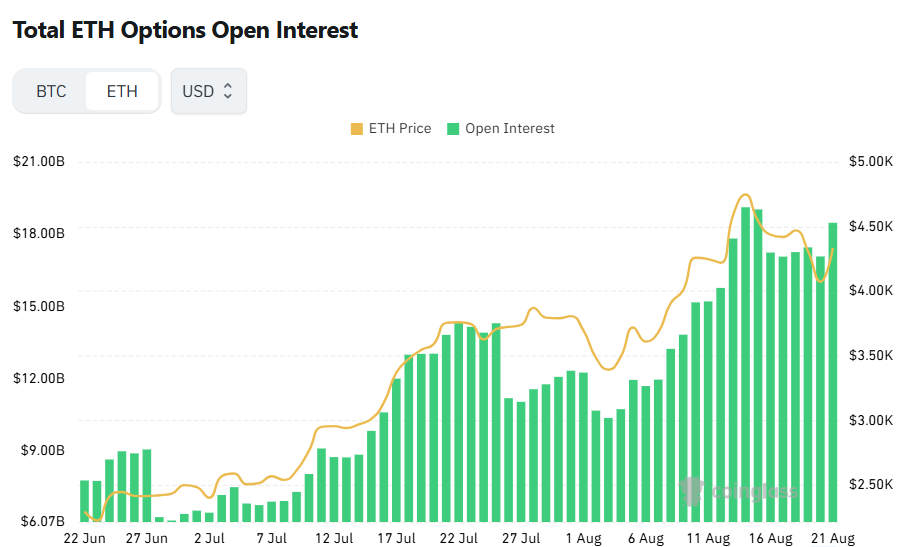
Task: Open the USD currency dropdown
Action: click(x=209, y=91)
